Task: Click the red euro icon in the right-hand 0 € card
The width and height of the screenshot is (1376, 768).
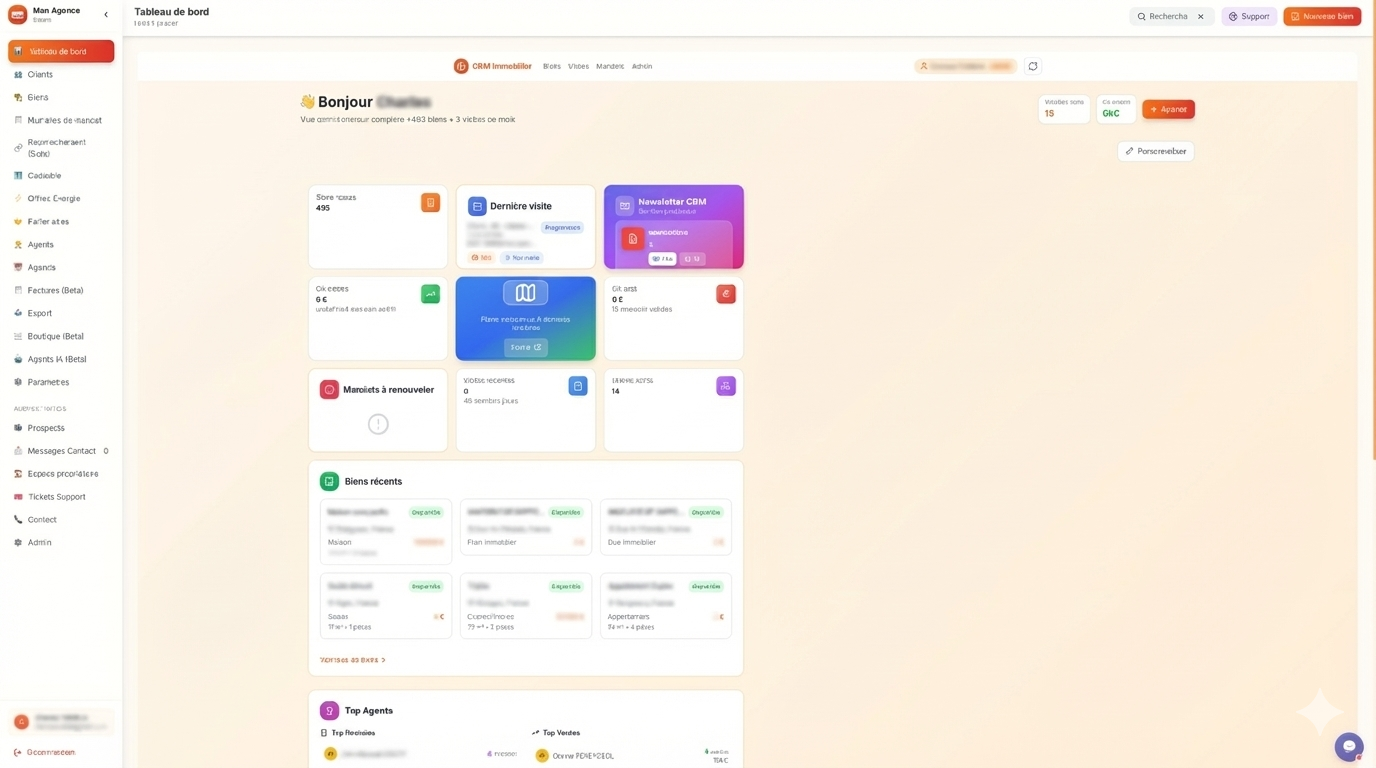Action: pyautogui.click(x=726, y=294)
